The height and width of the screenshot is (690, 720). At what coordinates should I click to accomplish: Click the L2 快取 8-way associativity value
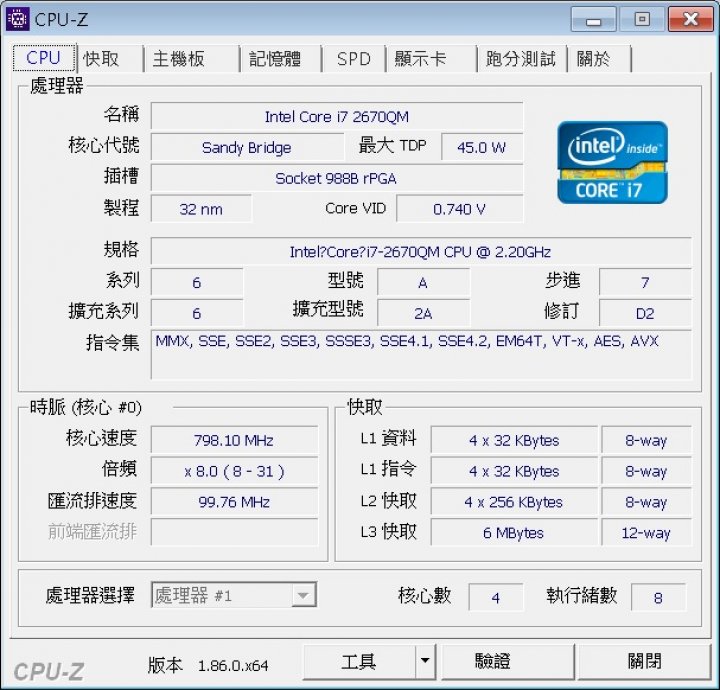point(646,502)
